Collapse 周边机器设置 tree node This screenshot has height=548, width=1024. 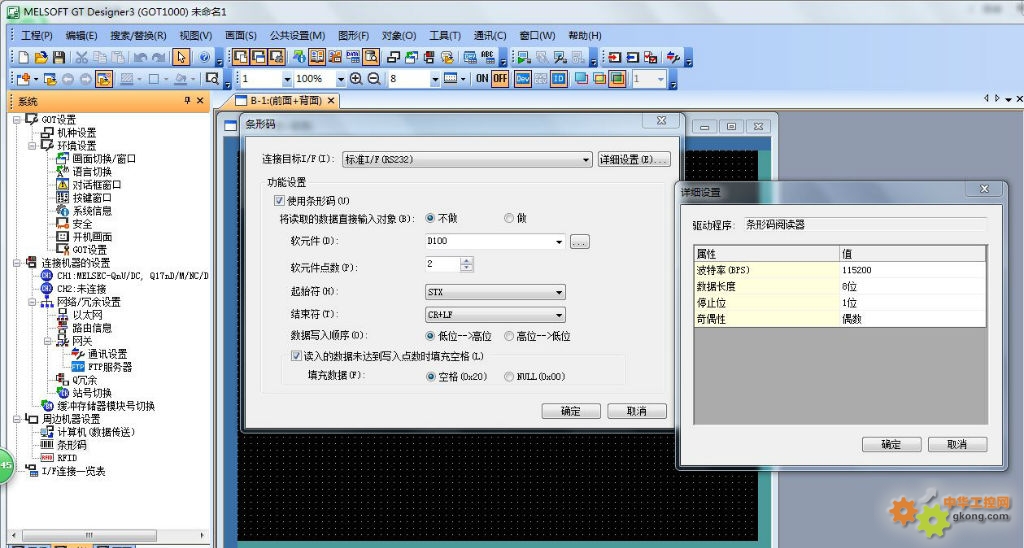click(x=17, y=419)
